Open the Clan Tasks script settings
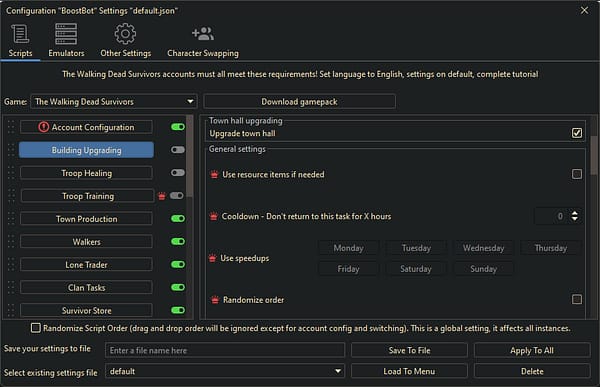The height and width of the screenshot is (387, 600). click(x=86, y=287)
